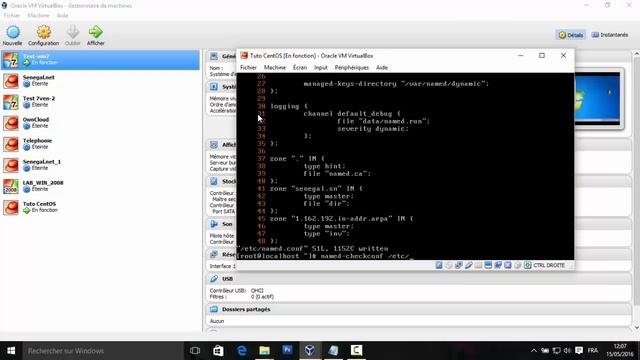Open File Explorer from taskbar

click(x=264, y=351)
